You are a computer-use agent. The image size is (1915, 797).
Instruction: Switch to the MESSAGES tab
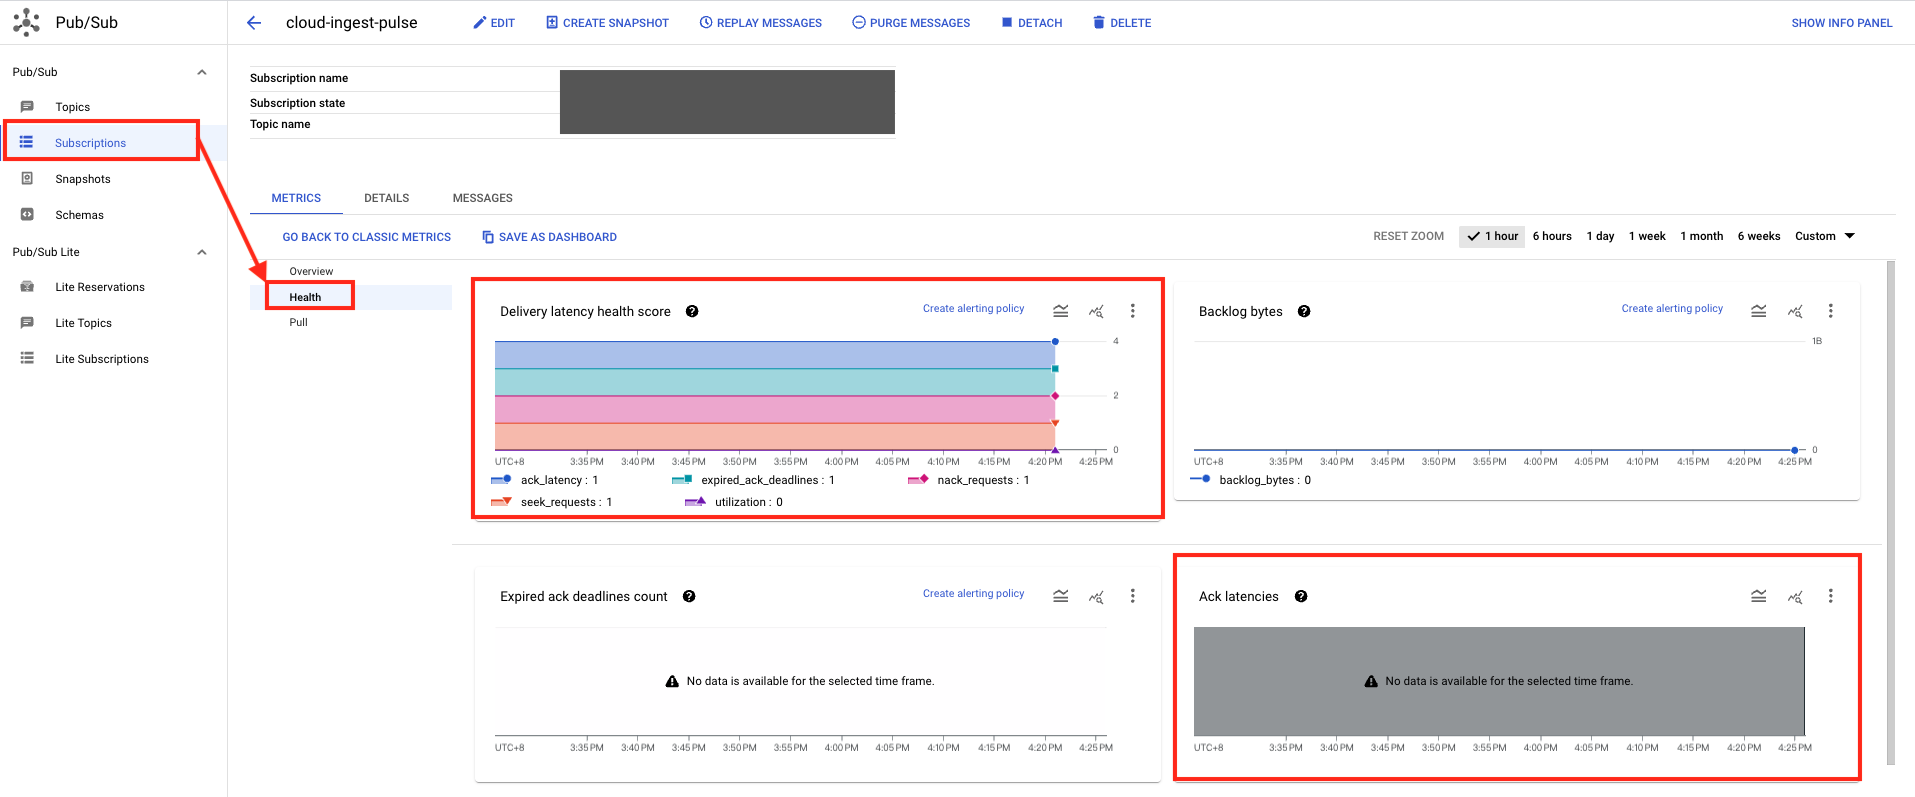click(x=483, y=198)
